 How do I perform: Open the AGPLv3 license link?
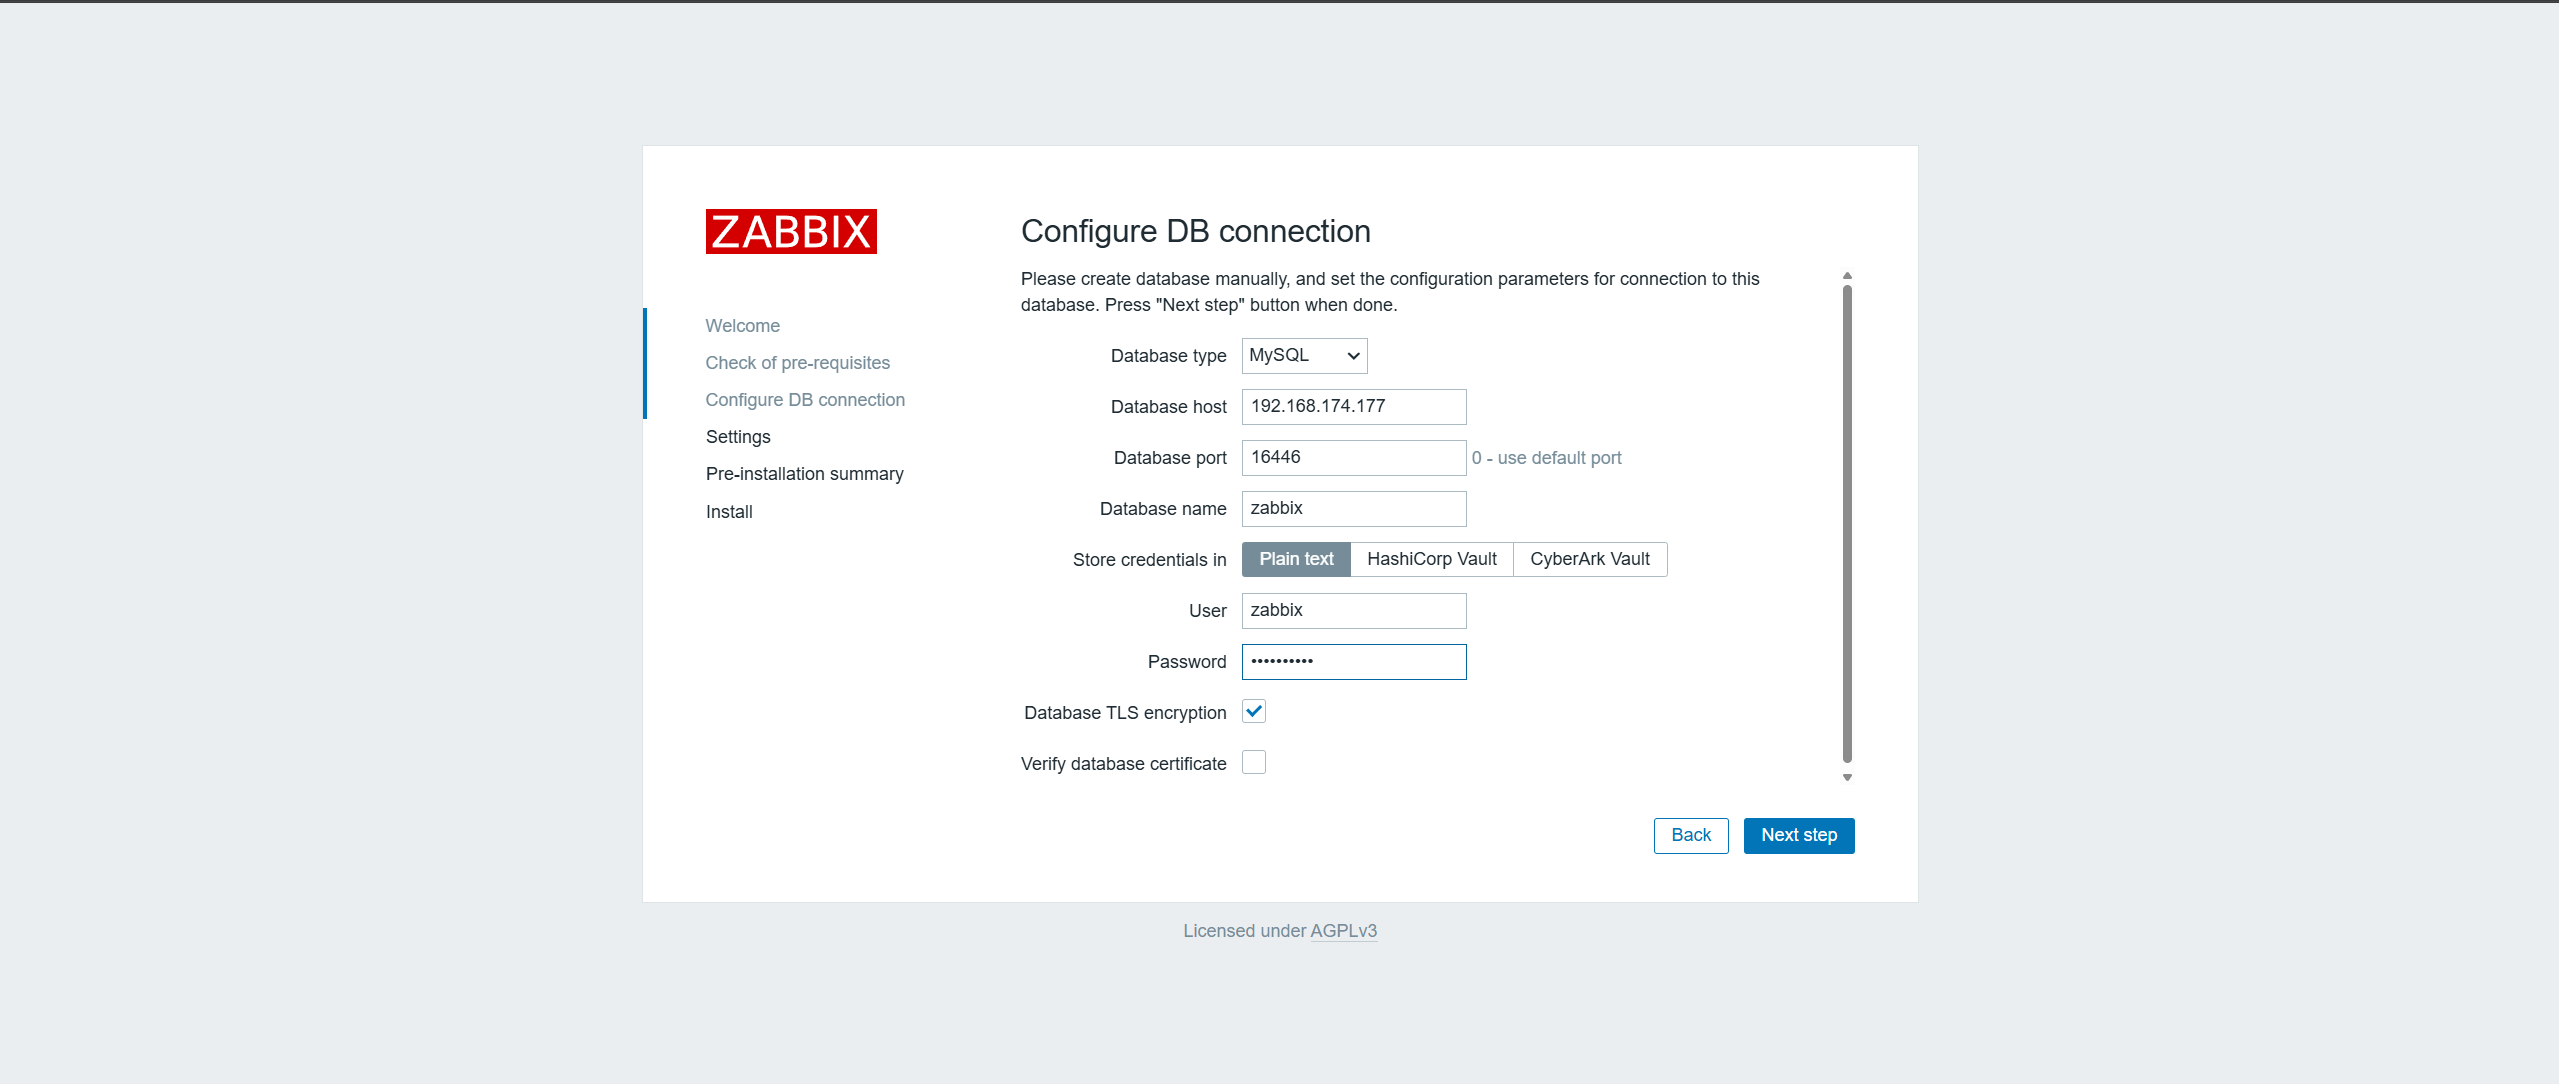click(1343, 931)
